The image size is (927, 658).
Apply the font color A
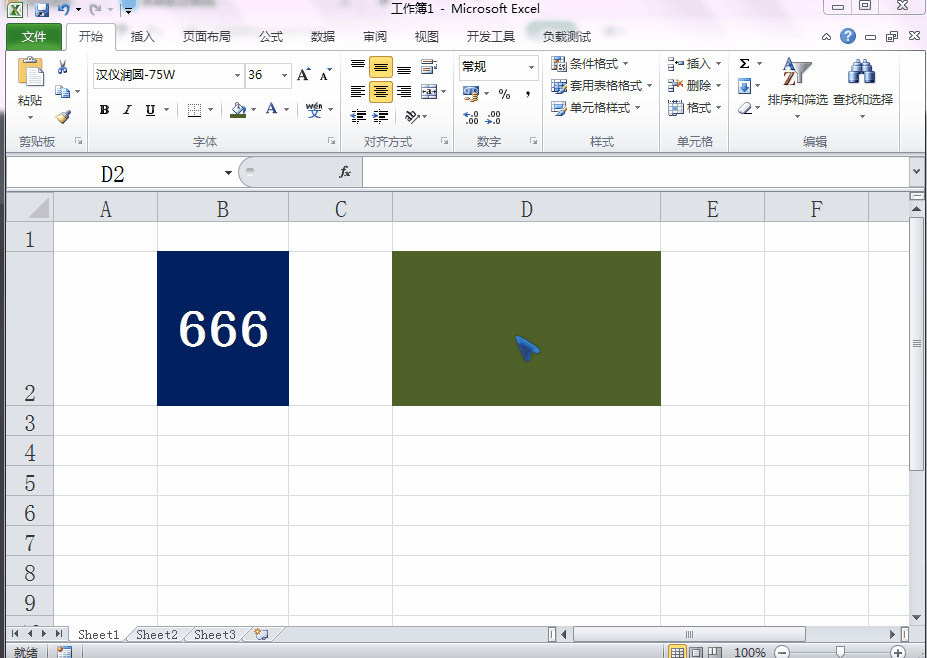coord(271,109)
